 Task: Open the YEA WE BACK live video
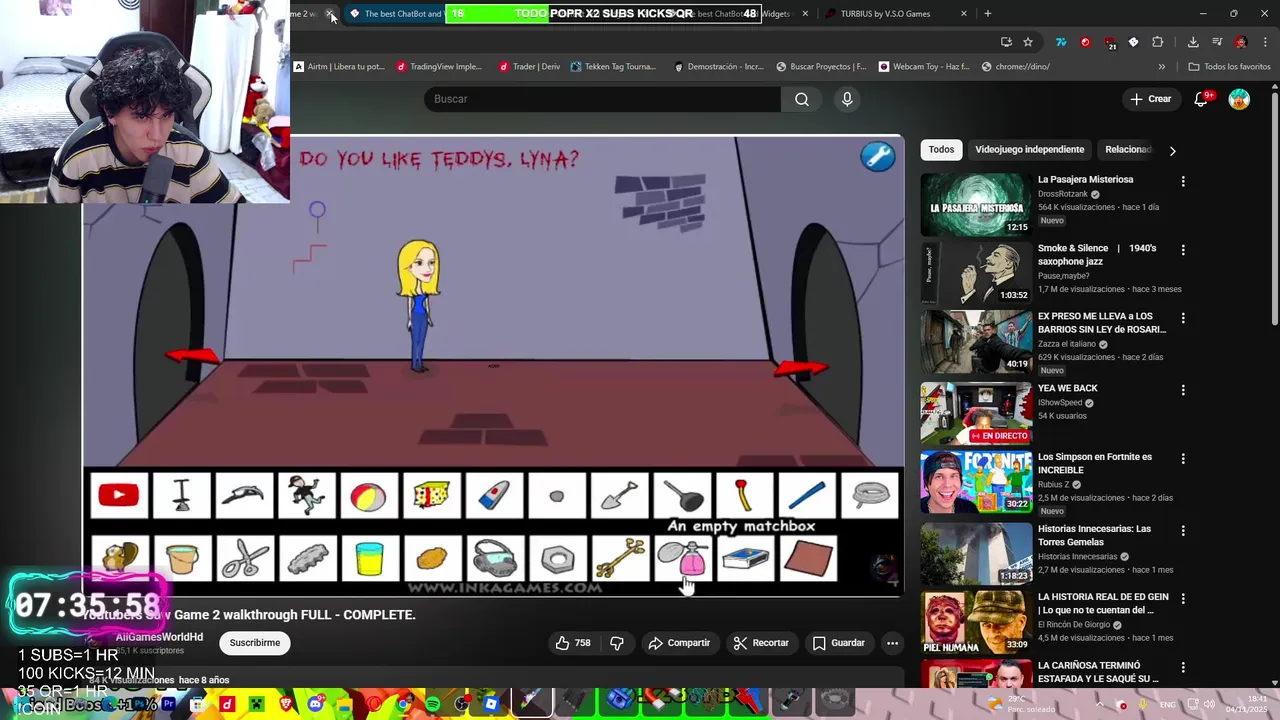(x=976, y=413)
